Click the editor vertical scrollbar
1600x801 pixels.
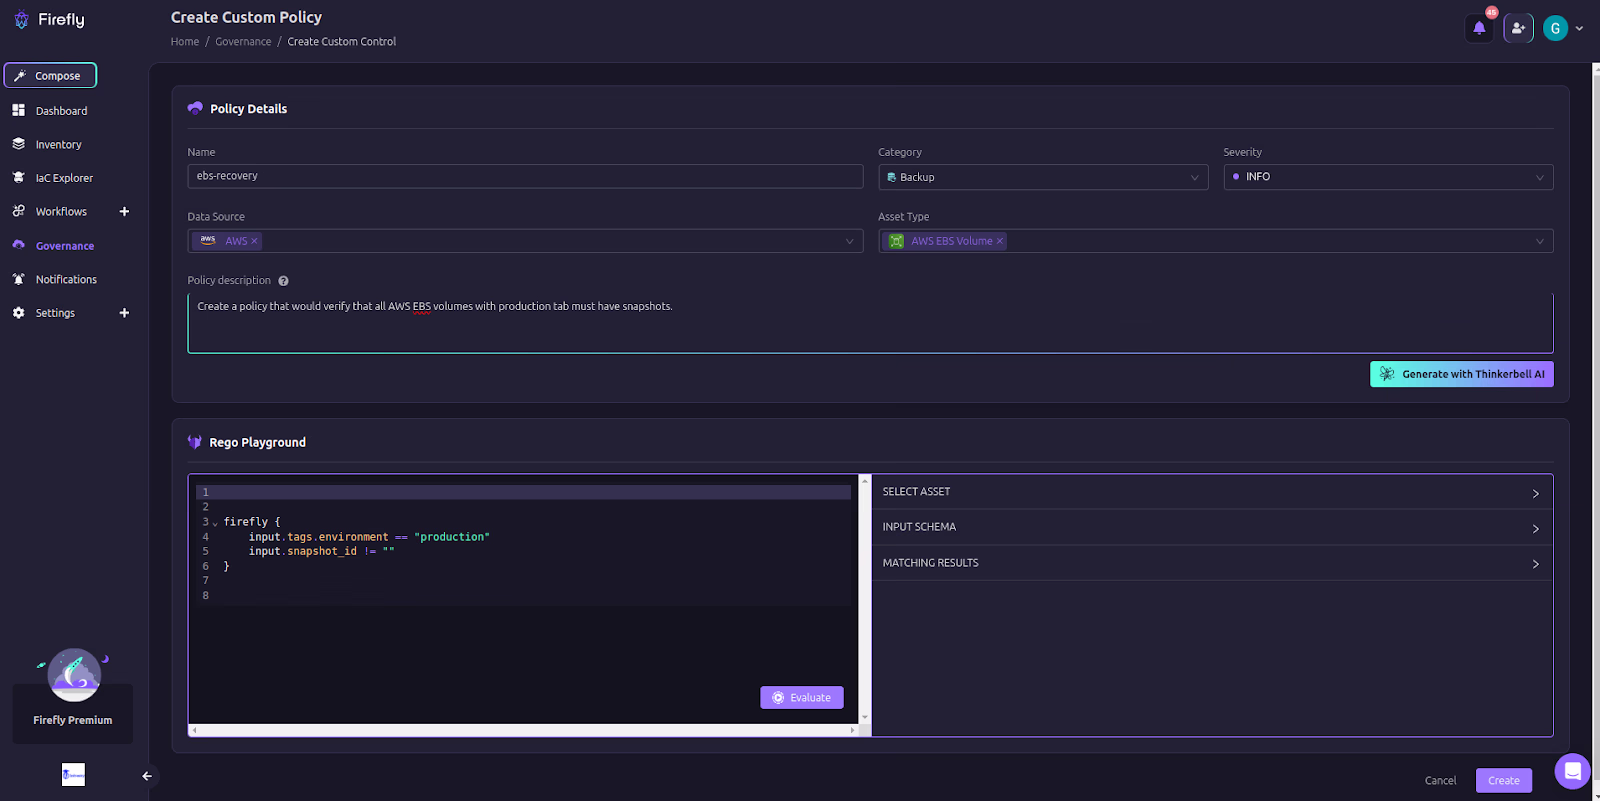[x=865, y=600]
